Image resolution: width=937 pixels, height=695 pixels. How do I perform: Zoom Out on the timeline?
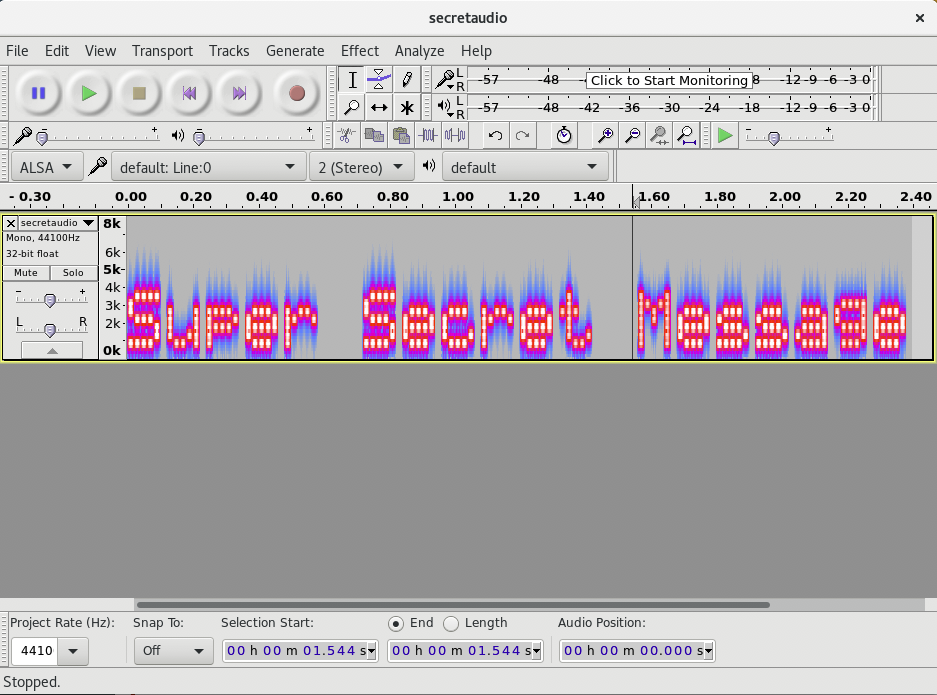[x=632, y=136]
